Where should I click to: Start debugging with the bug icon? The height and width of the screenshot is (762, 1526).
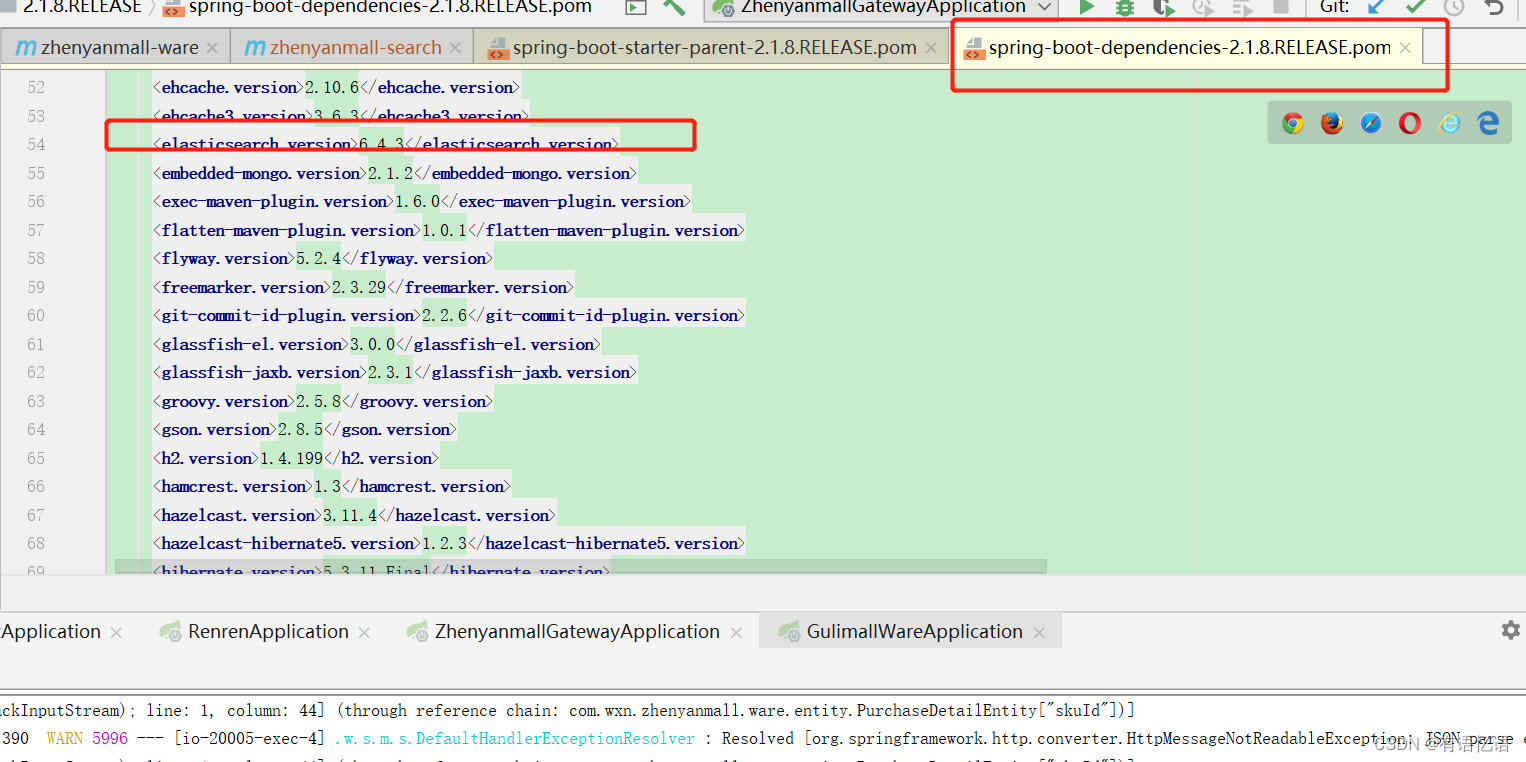coord(1125,7)
